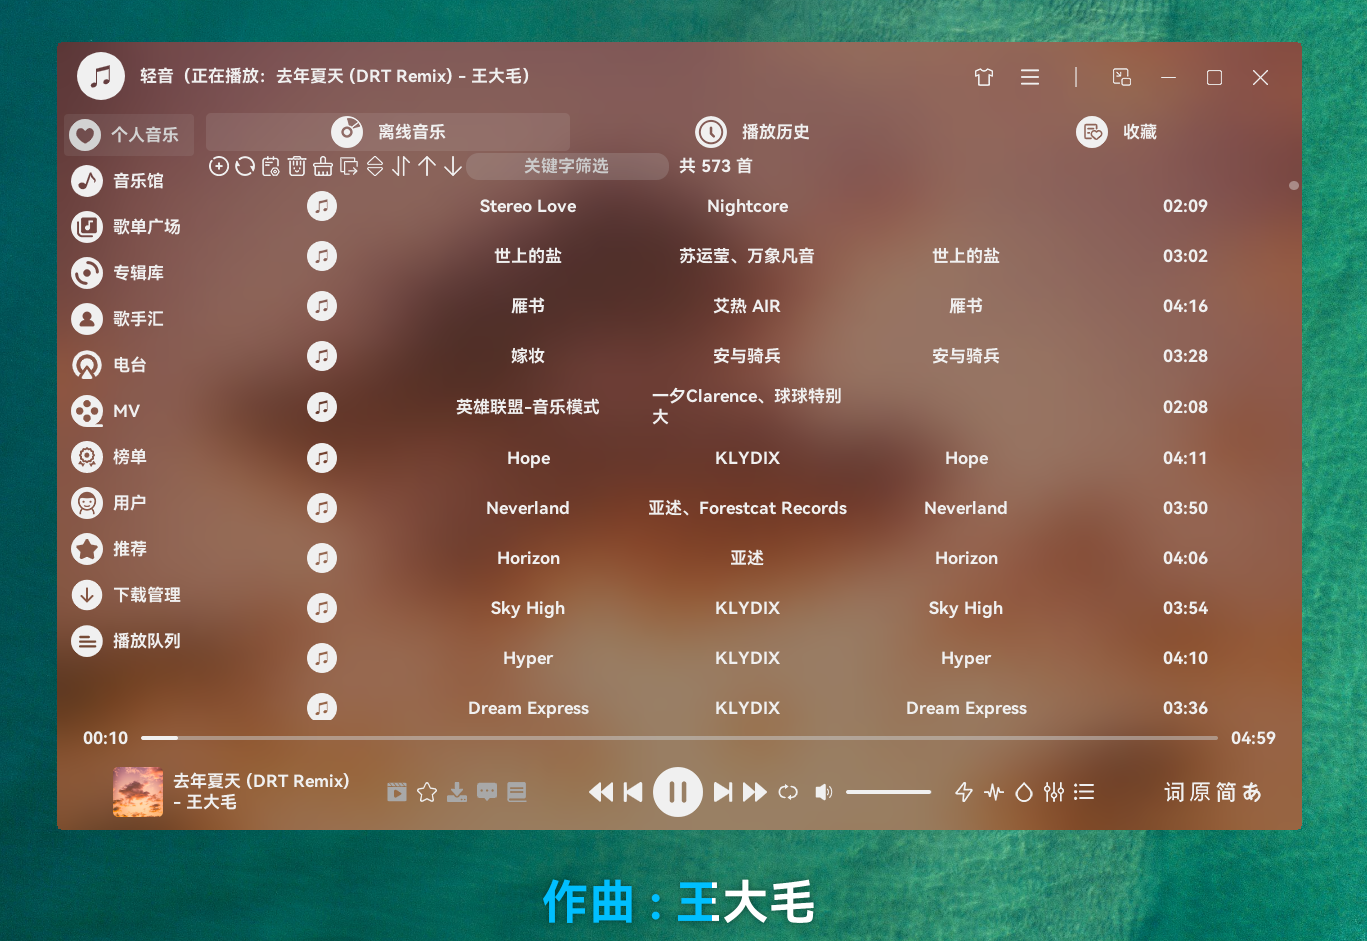Open 推荐 in sidebar

pos(129,549)
